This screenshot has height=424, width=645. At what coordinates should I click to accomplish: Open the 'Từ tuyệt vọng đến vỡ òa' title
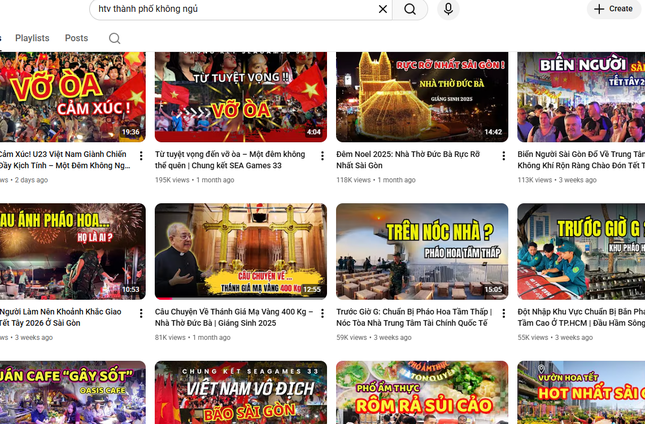coord(230,160)
